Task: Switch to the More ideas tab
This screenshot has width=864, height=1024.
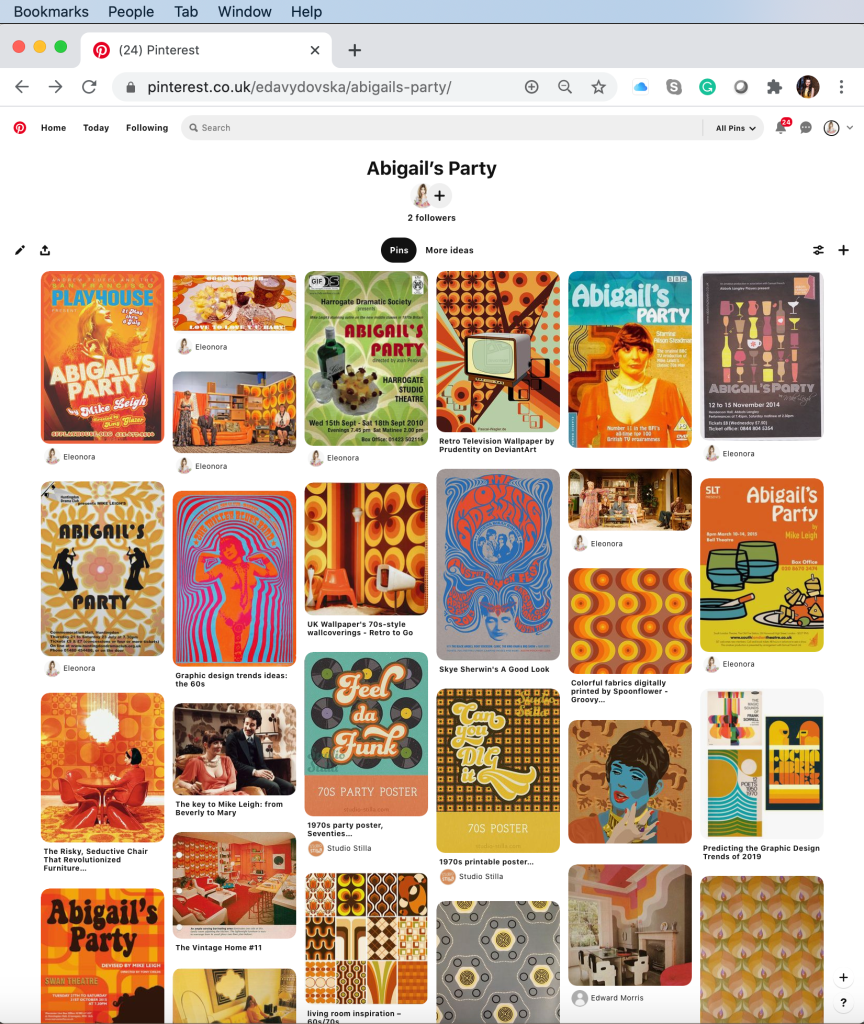Action: (x=449, y=250)
